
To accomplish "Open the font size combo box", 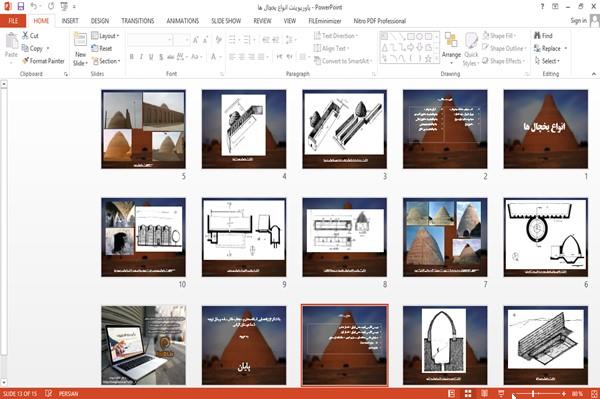I will (x=181, y=40).
